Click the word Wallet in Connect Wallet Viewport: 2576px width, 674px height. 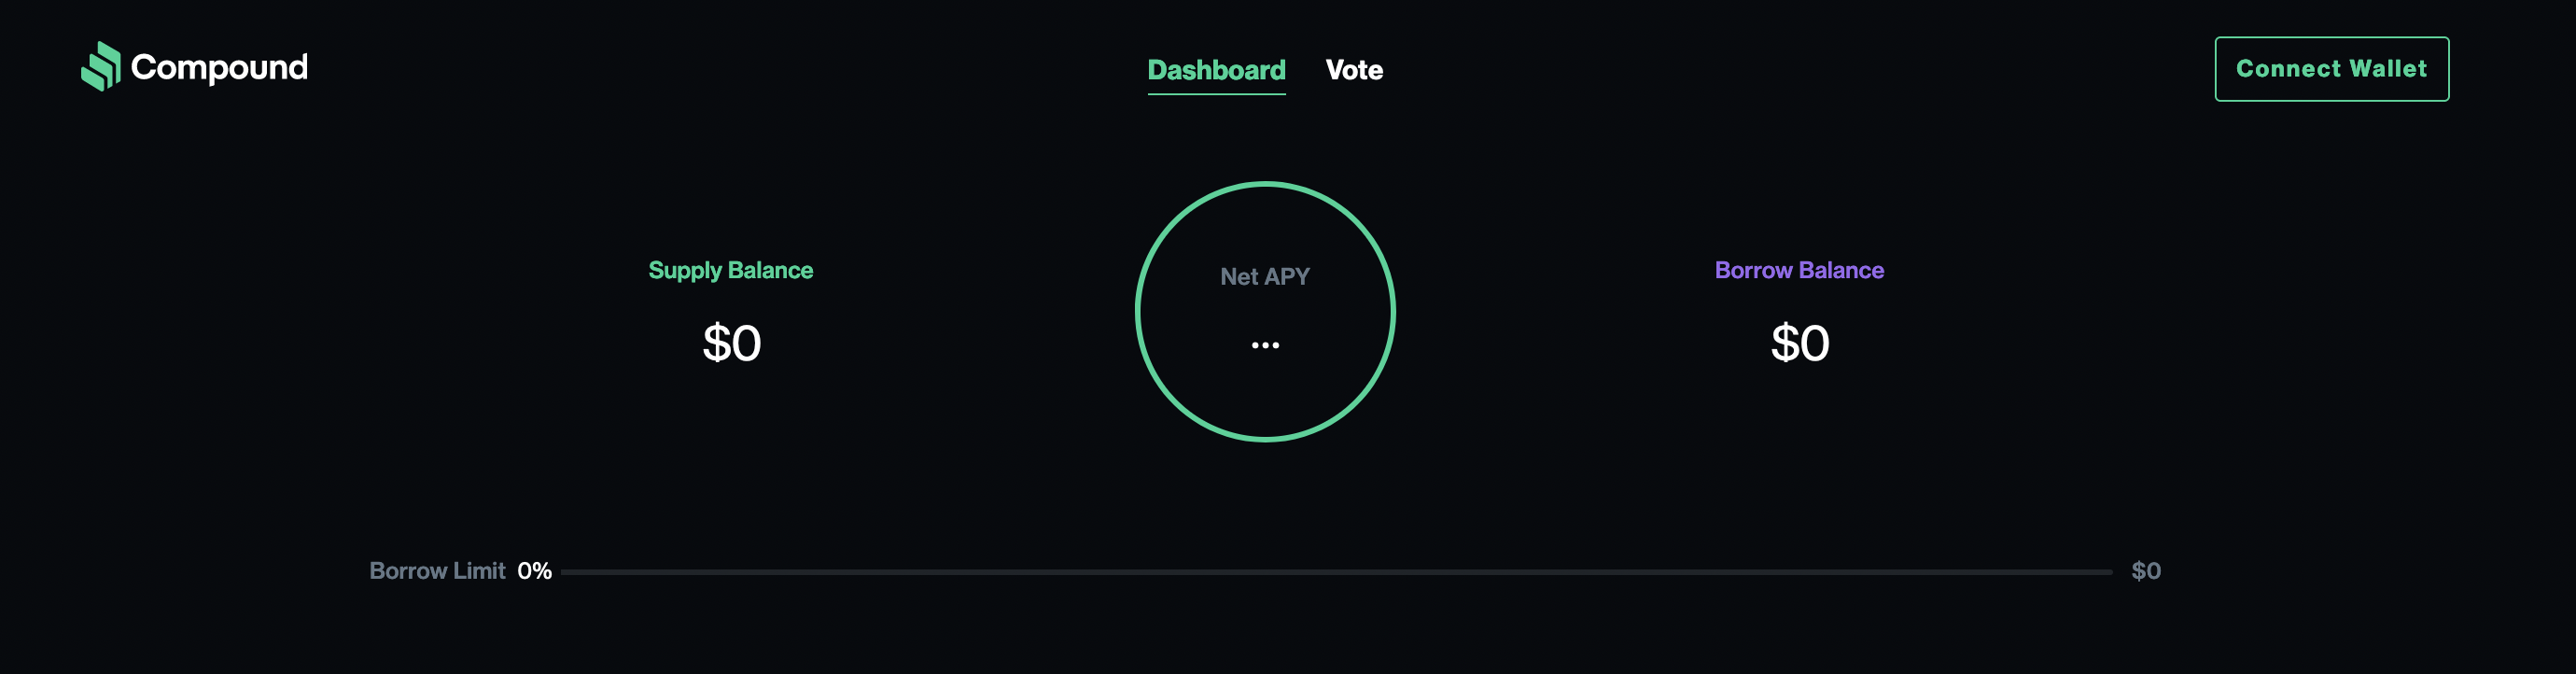[x=2387, y=68]
